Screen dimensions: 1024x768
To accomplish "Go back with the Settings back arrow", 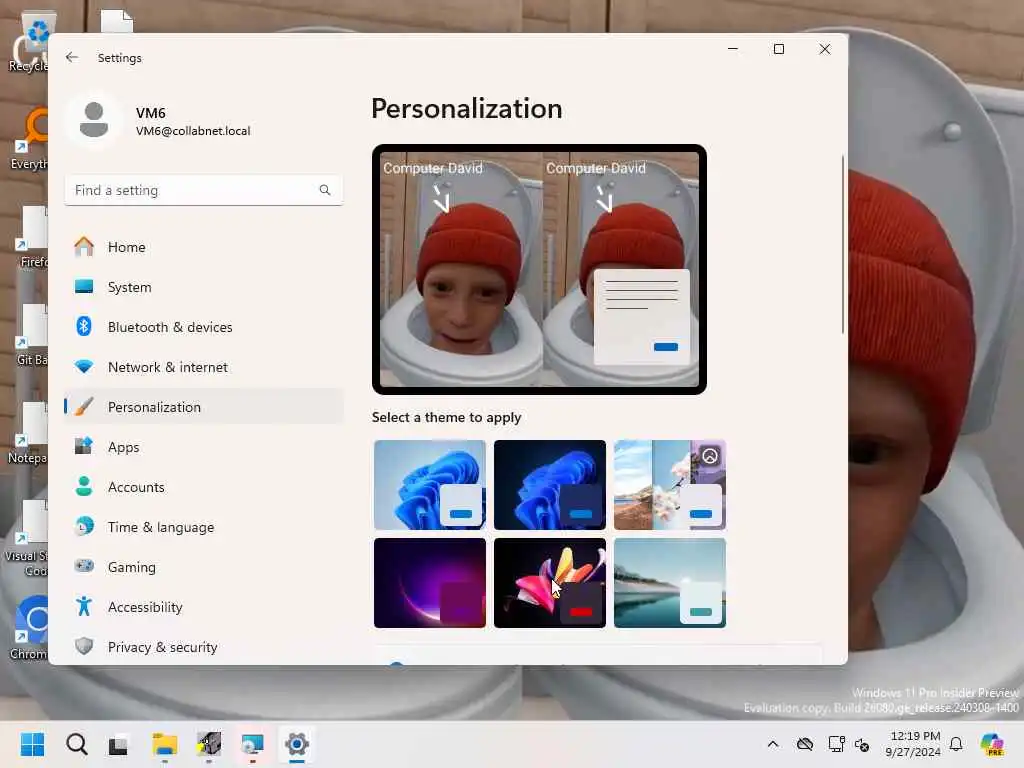I will pyautogui.click(x=72, y=57).
